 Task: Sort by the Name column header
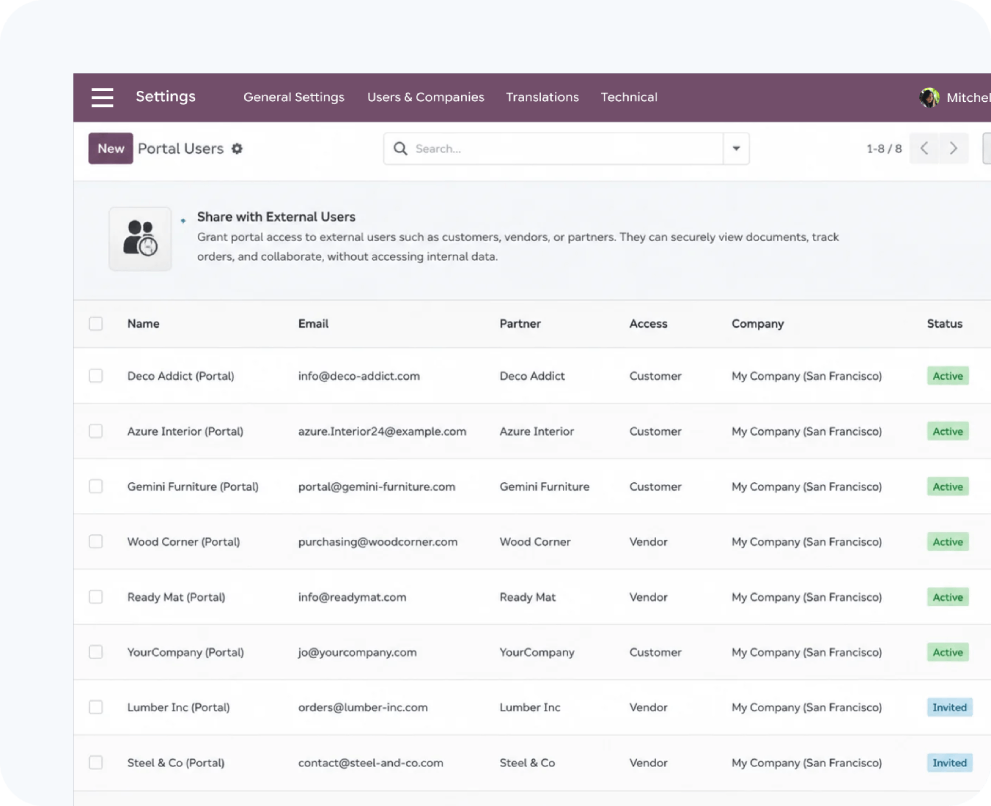coord(143,324)
